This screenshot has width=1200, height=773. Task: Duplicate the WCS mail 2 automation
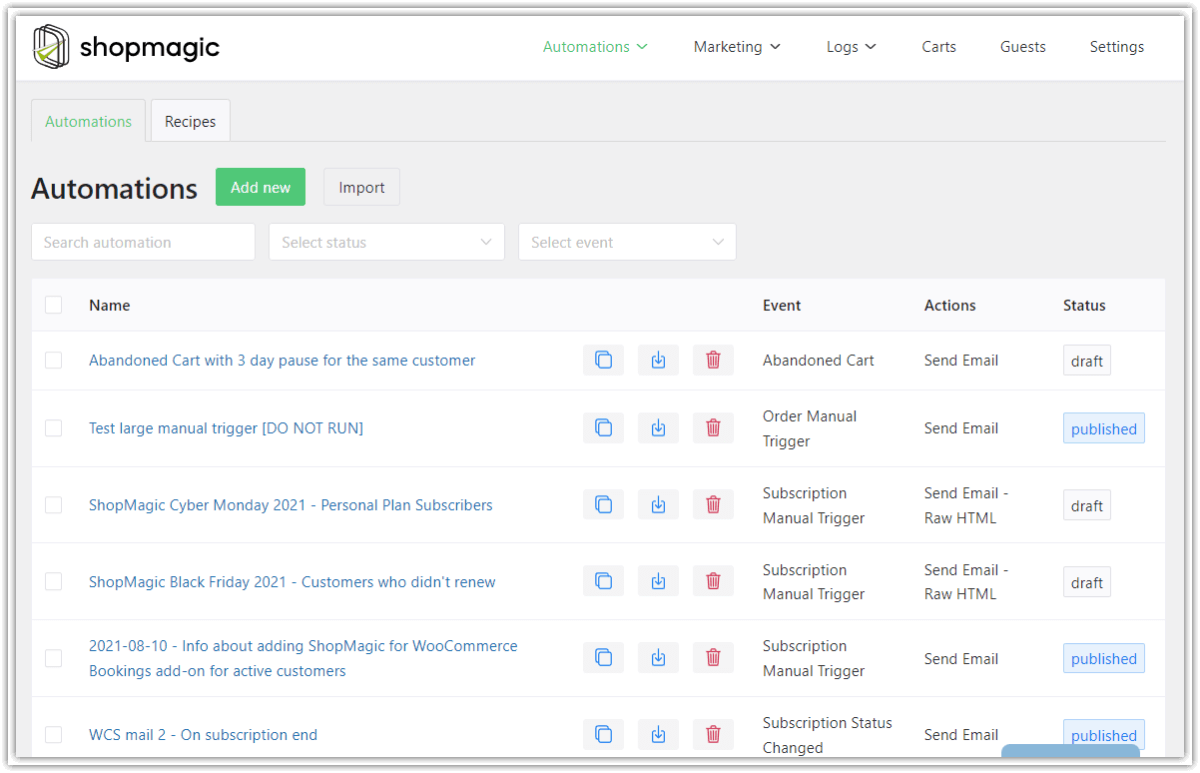pyautogui.click(x=603, y=733)
